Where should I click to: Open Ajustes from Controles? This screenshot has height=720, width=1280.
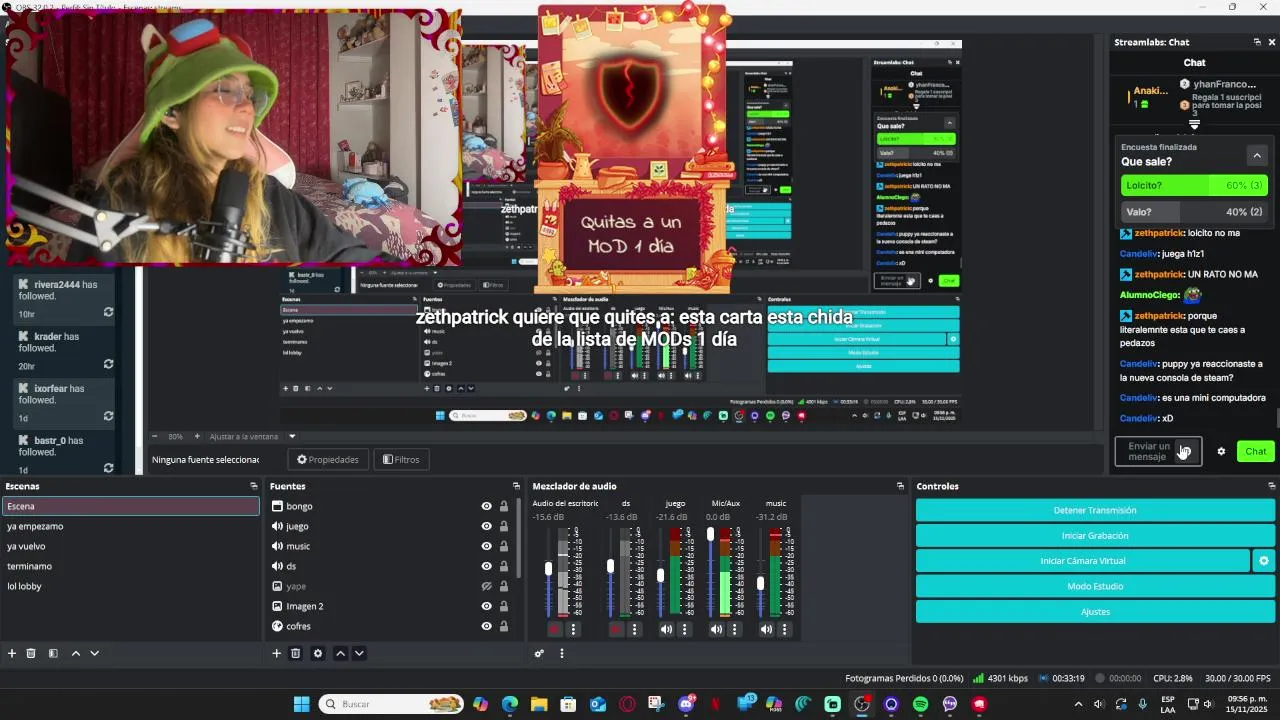coord(1095,611)
